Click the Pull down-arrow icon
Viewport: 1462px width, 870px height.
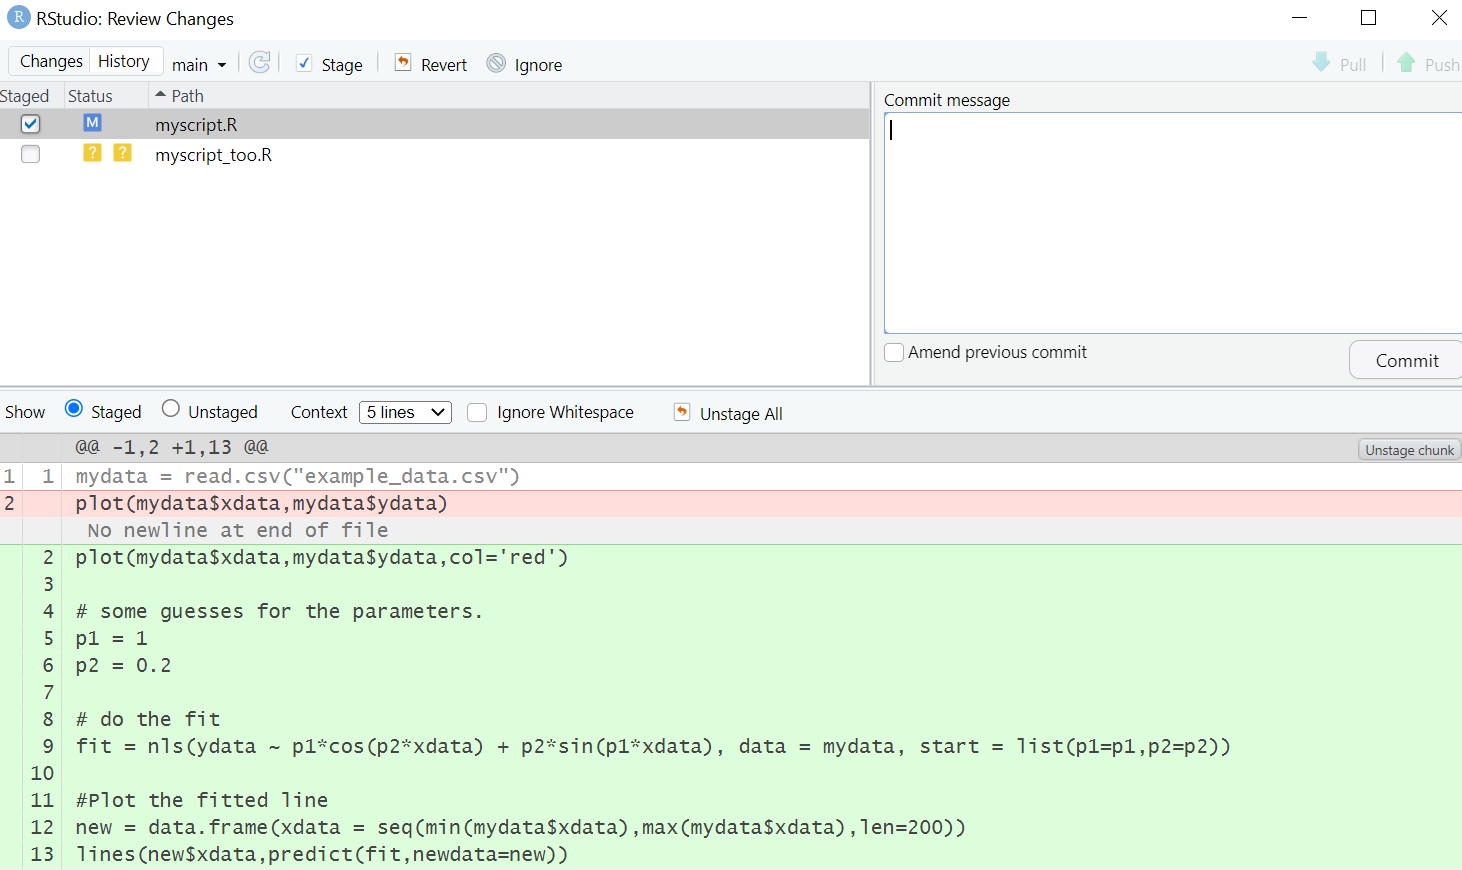pyautogui.click(x=1321, y=63)
